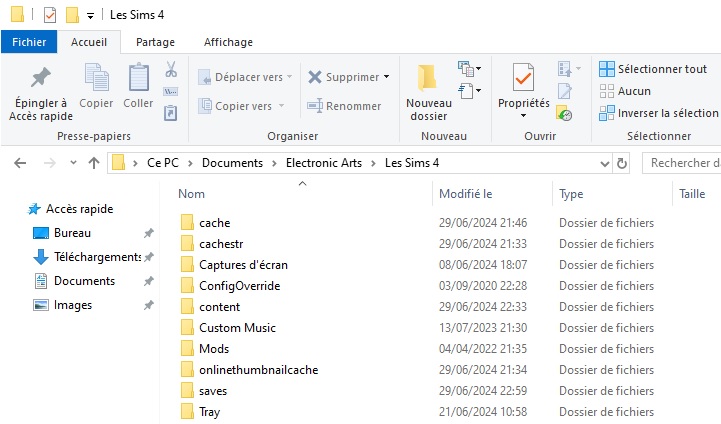Image resolution: width=721 pixels, height=424 pixels.
Task: Open the quick access toolbar customize arrow
Action: pyautogui.click(x=90, y=15)
